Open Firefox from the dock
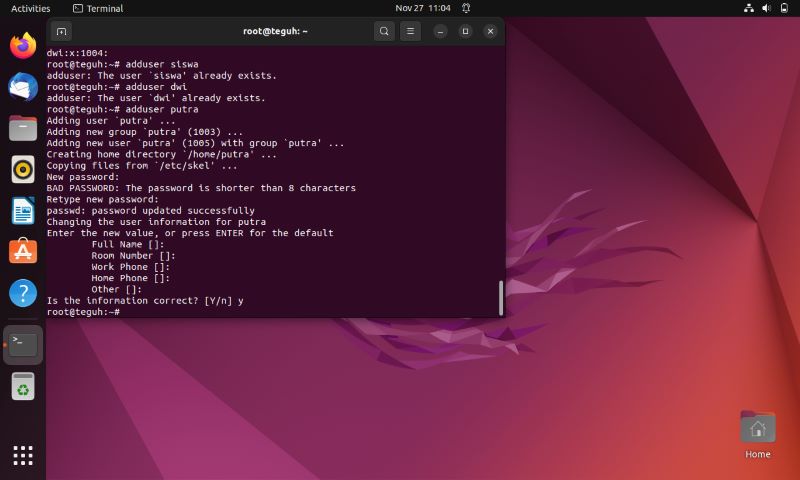This screenshot has width=800, height=480. tap(23, 45)
